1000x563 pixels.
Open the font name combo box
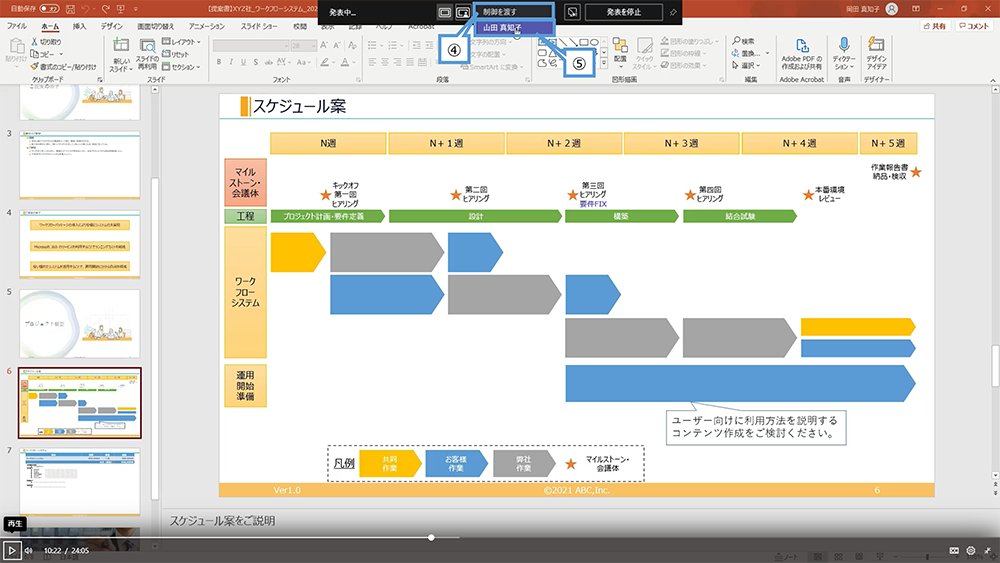[251, 46]
